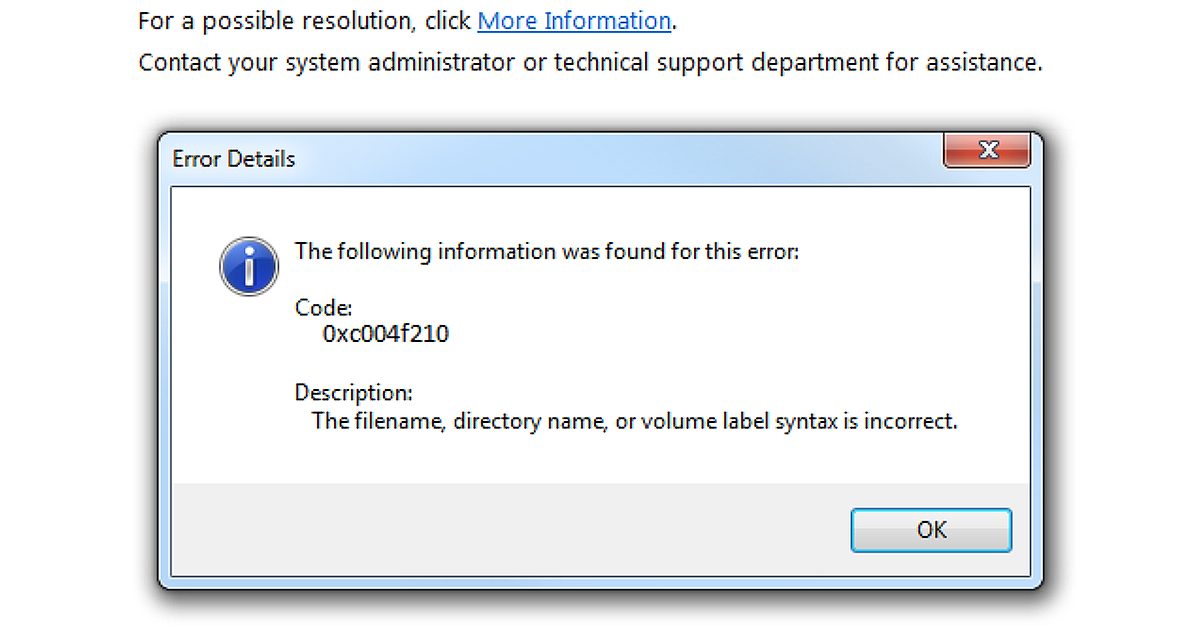Click the OK button to acknowledge the error

(x=930, y=530)
